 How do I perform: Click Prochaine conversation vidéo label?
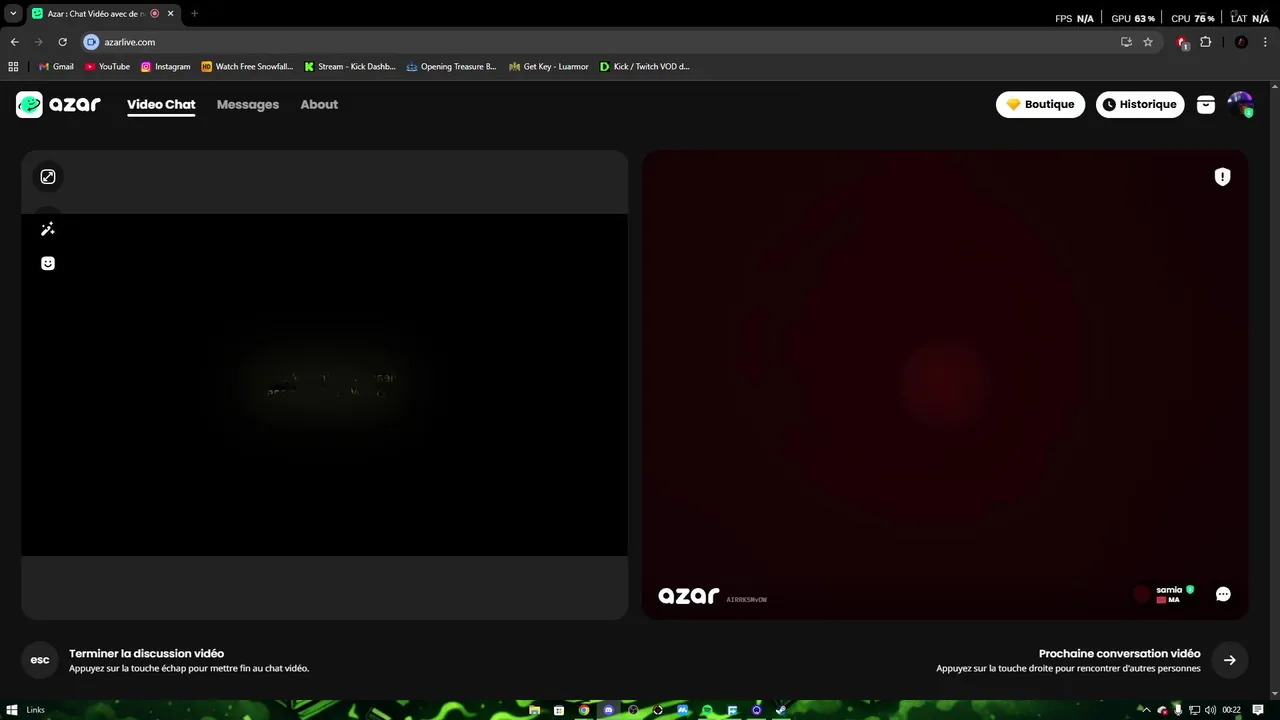(1119, 653)
